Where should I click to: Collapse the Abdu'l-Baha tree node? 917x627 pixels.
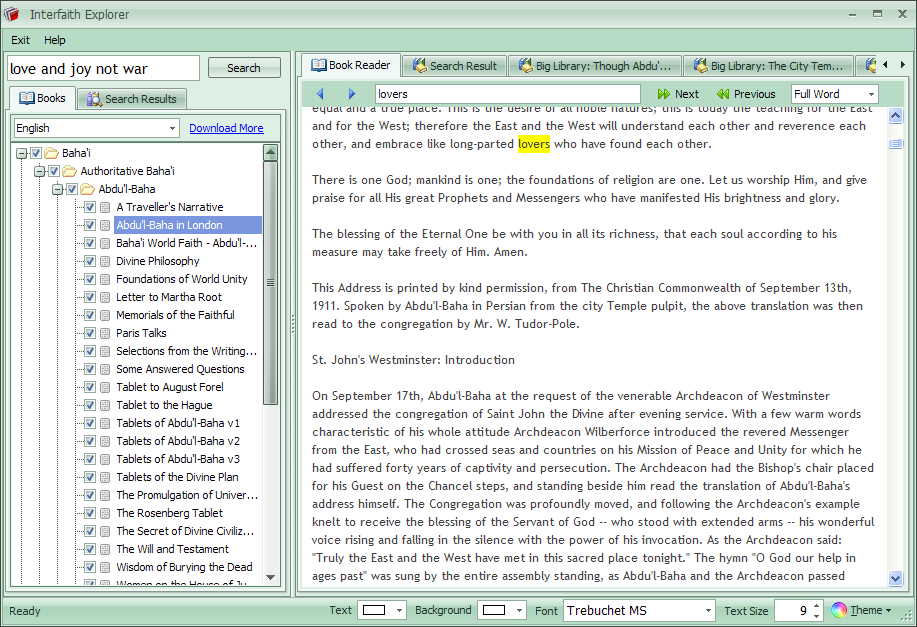[58, 189]
